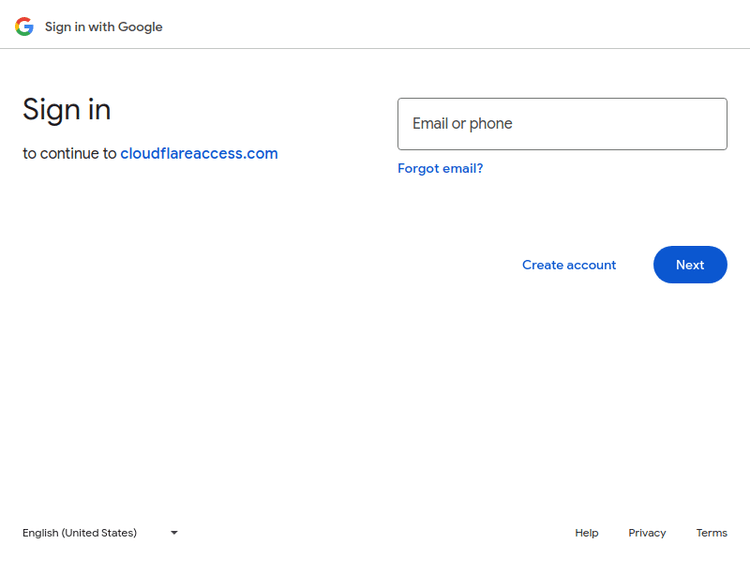Viewport: 750px width, 563px height.
Task: Open the Terms link in footer
Action: 711,533
